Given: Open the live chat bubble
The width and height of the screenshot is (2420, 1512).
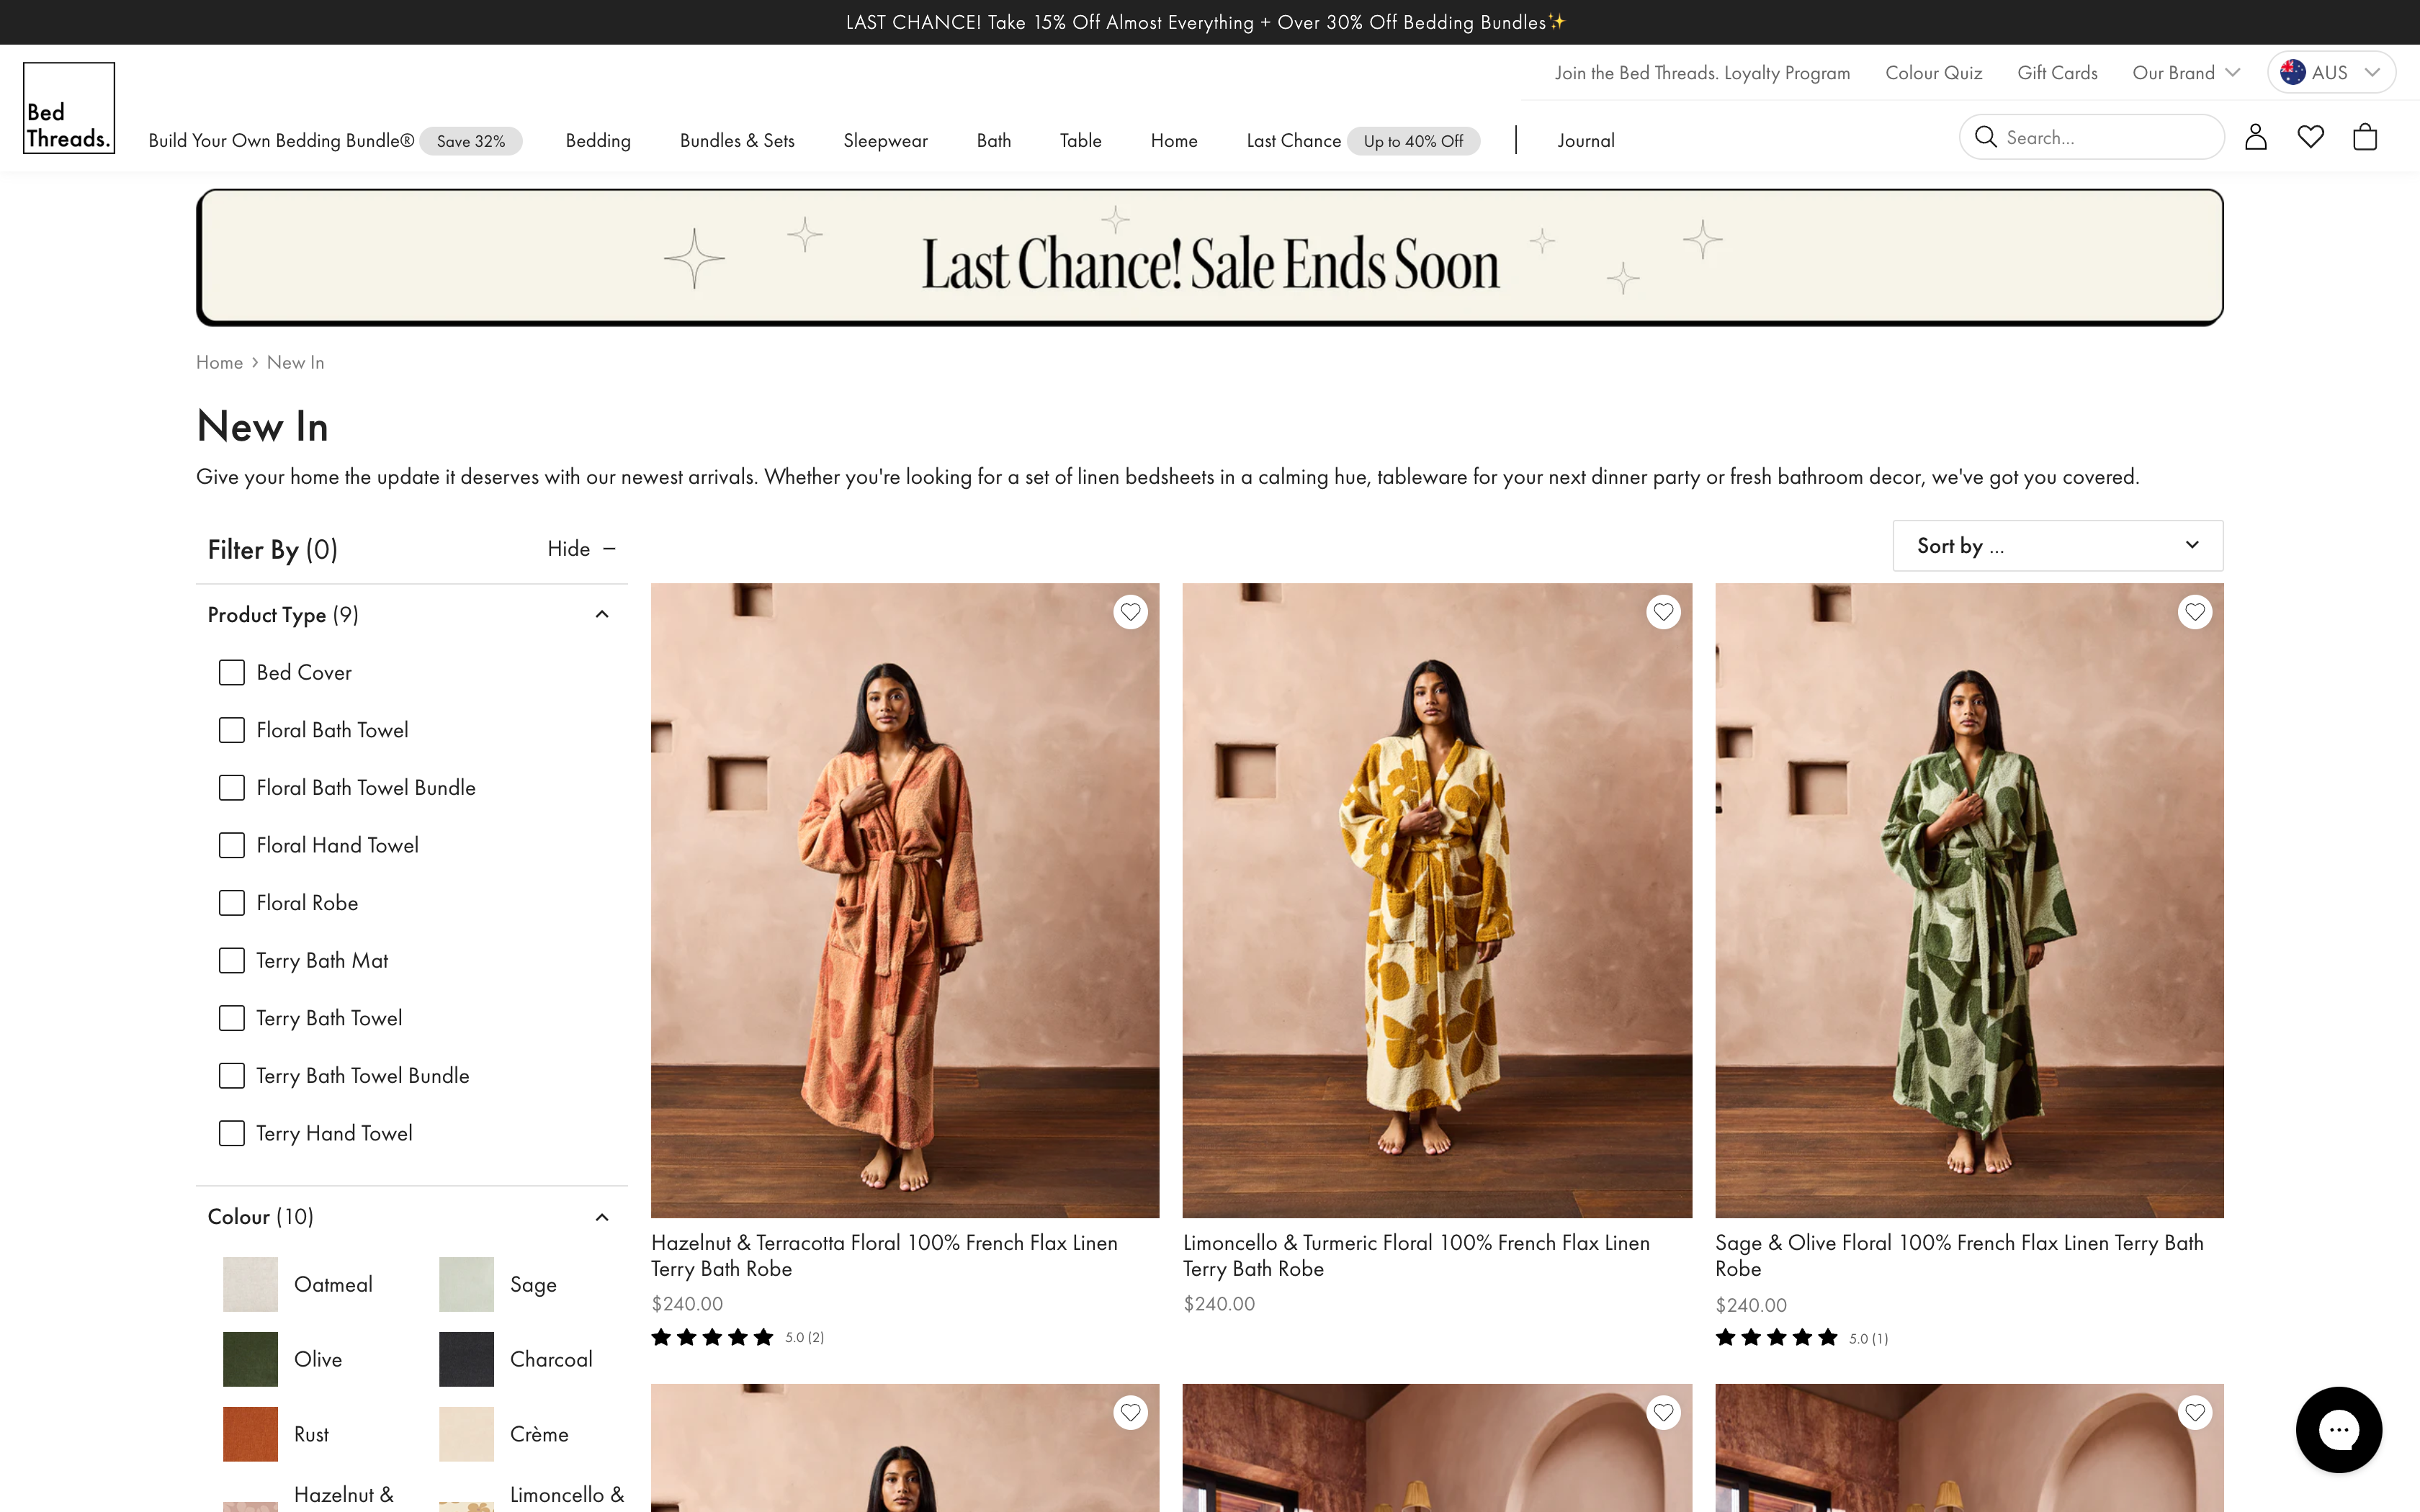Looking at the screenshot, I should pos(2338,1429).
